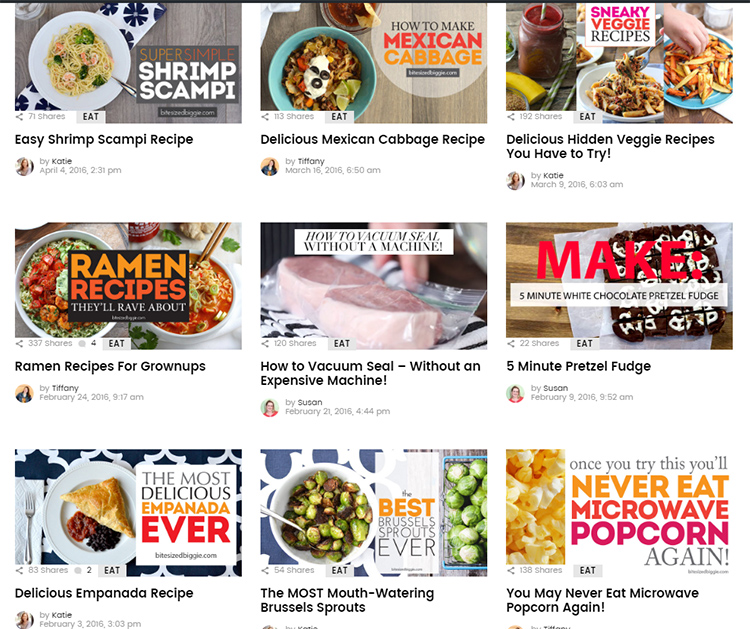Open Delicious Mexican Cabbage Recipe title link
This screenshot has height=629, width=750.
point(373,139)
